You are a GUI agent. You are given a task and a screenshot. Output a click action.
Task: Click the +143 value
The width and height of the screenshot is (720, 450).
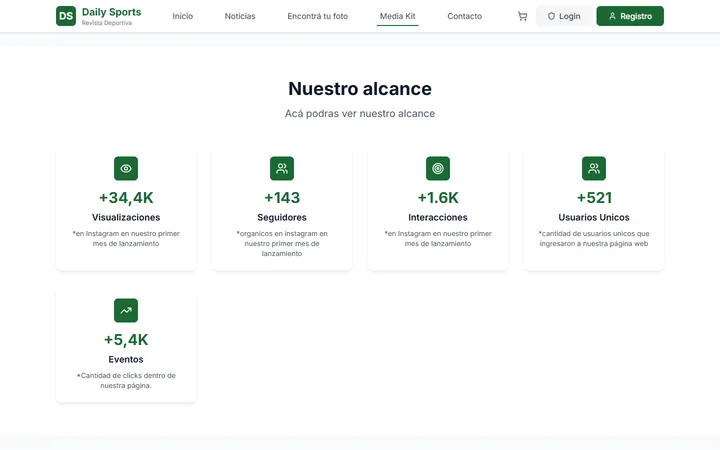282,198
